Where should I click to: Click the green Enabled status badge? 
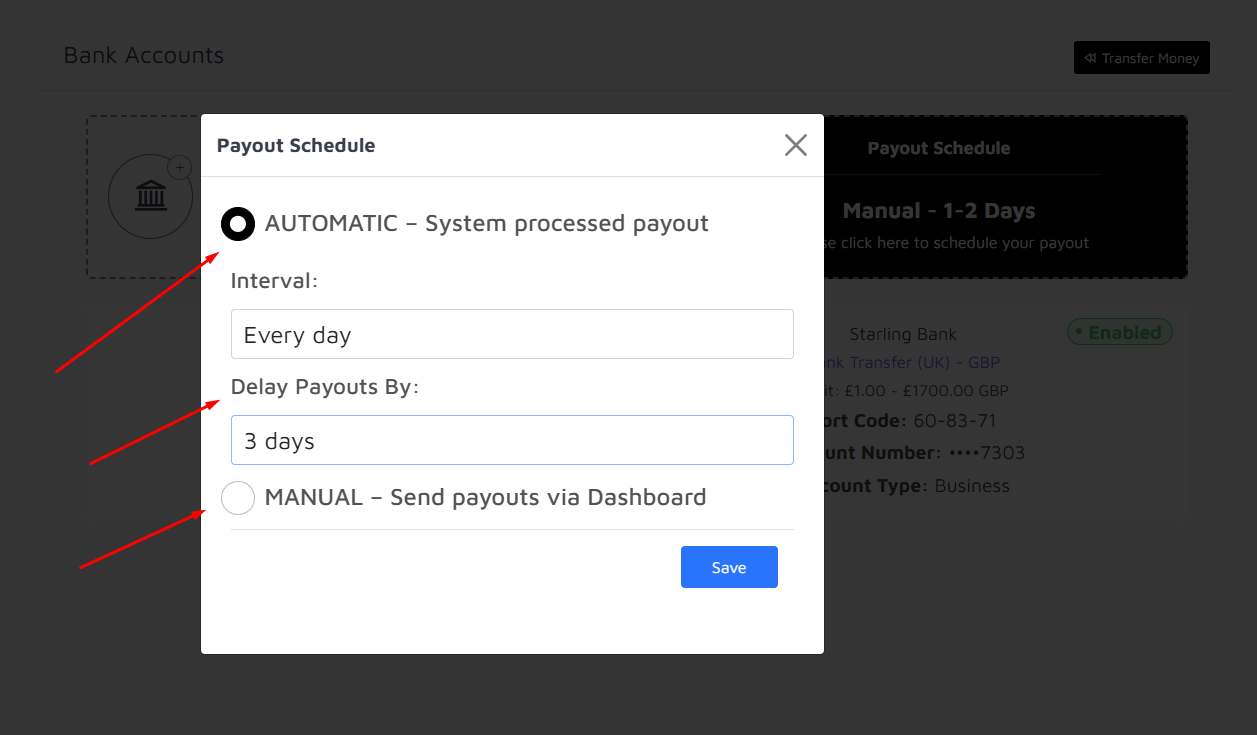(1119, 333)
